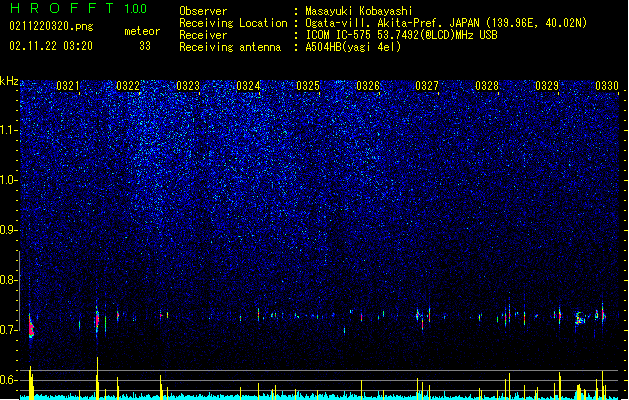Select the Ogata-vill. Akita-Pref. JAPAN location text
The height and width of the screenshot is (400, 629).
coord(446,23)
